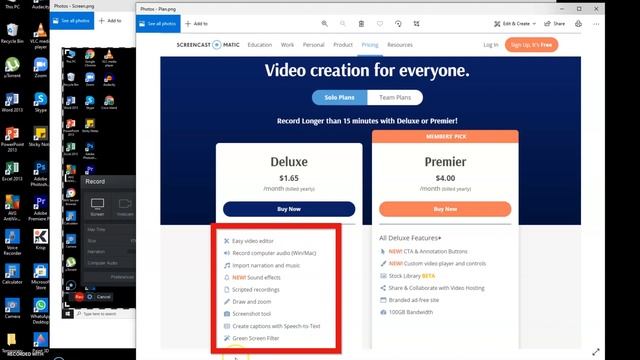This screenshot has width=640, height=360.
Task: Click Screenshot tool feature text
Action: pos(252,314)
